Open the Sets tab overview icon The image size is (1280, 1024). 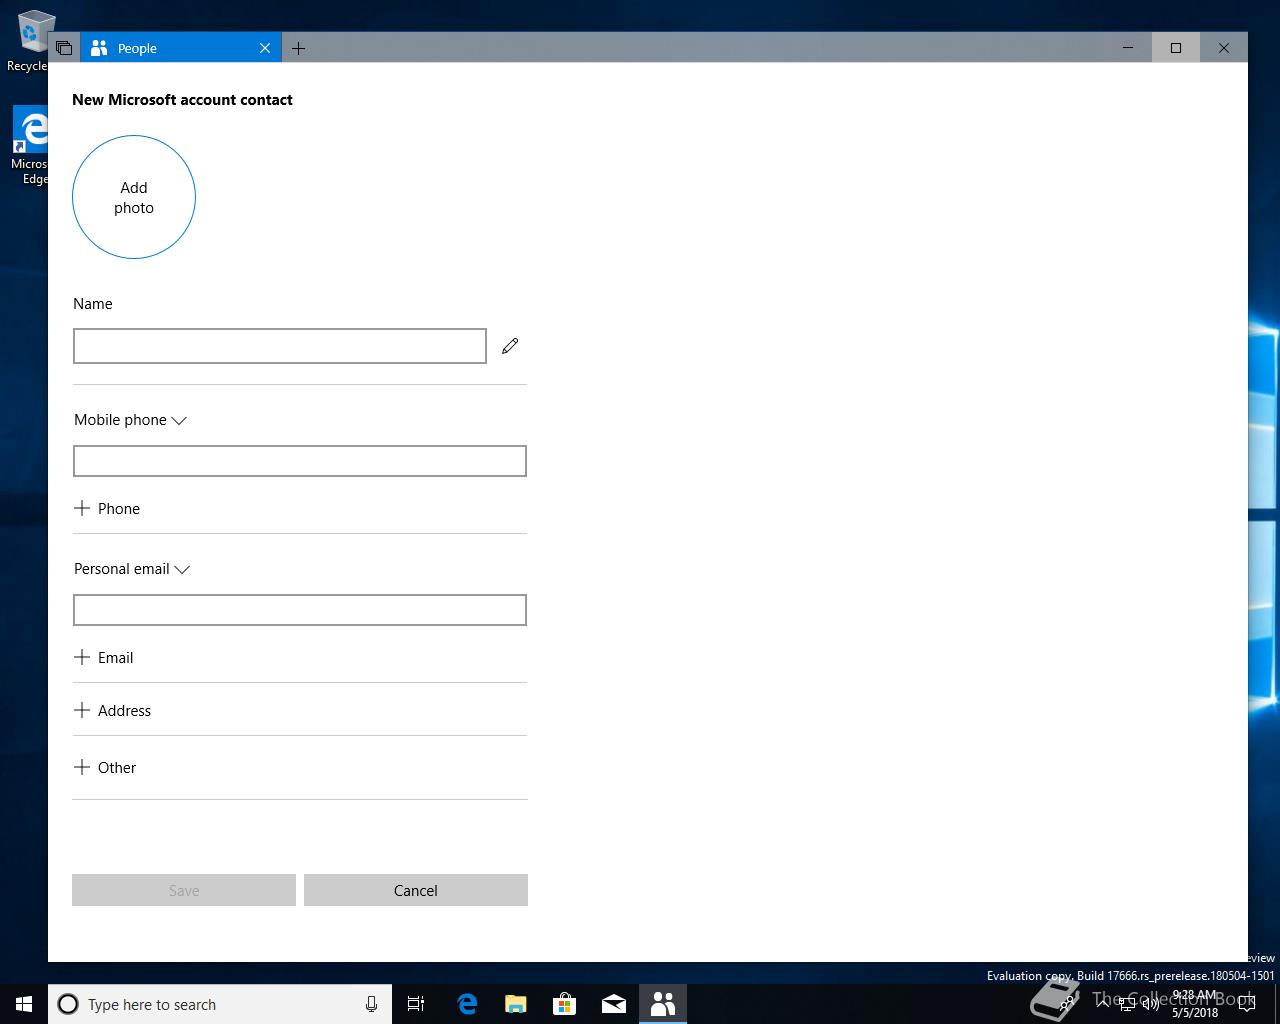[x=64, y=48]
